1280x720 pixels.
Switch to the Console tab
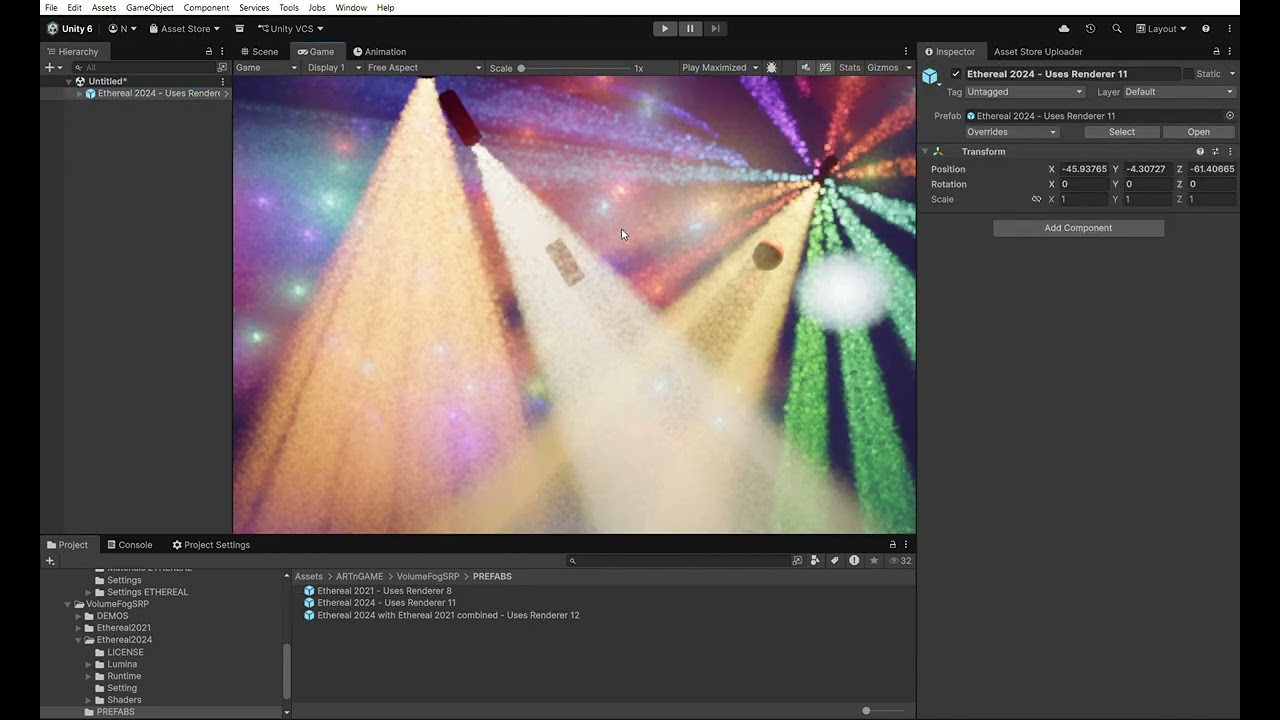pyautogui.click(x=130, y=545)
